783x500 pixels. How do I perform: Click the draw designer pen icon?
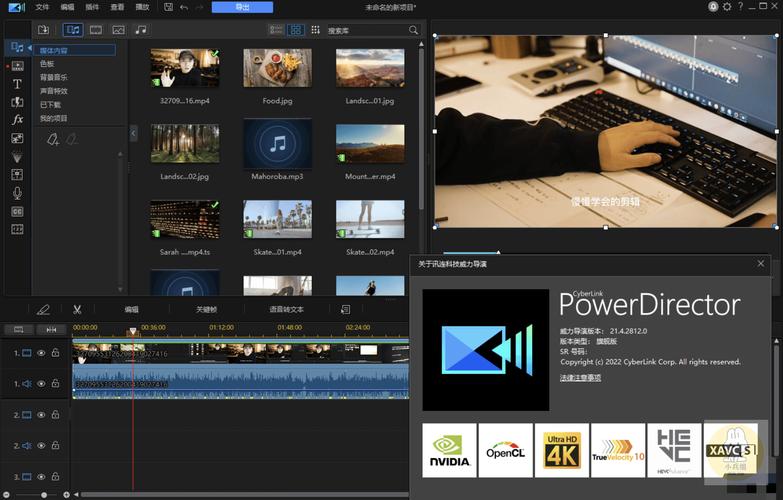pos(43,310)
